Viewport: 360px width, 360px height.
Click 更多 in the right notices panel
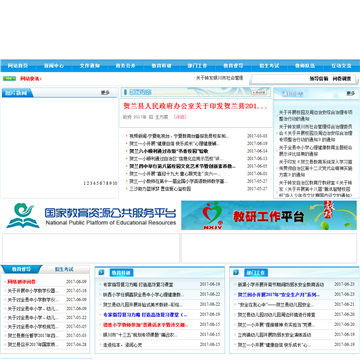(350, 93)
